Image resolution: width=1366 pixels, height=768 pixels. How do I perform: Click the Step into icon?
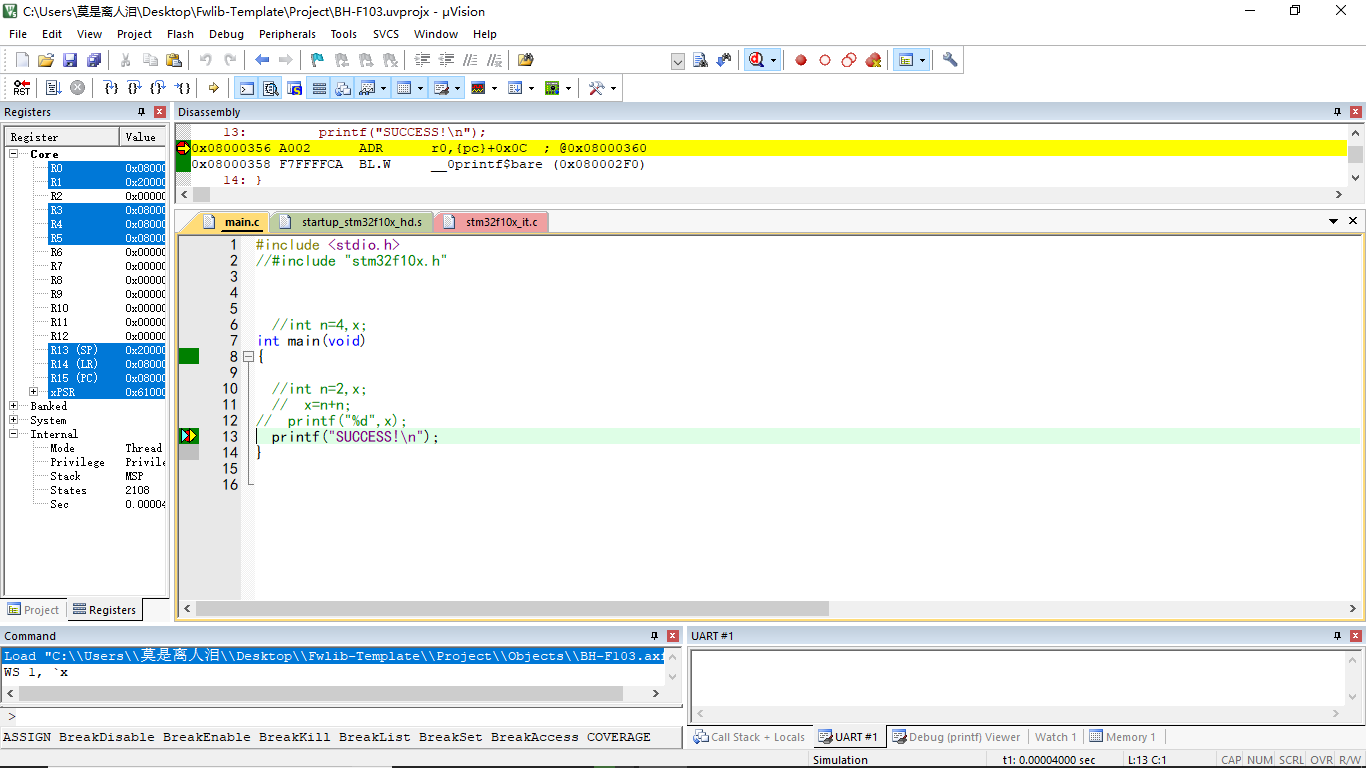(x=112, y=88)
